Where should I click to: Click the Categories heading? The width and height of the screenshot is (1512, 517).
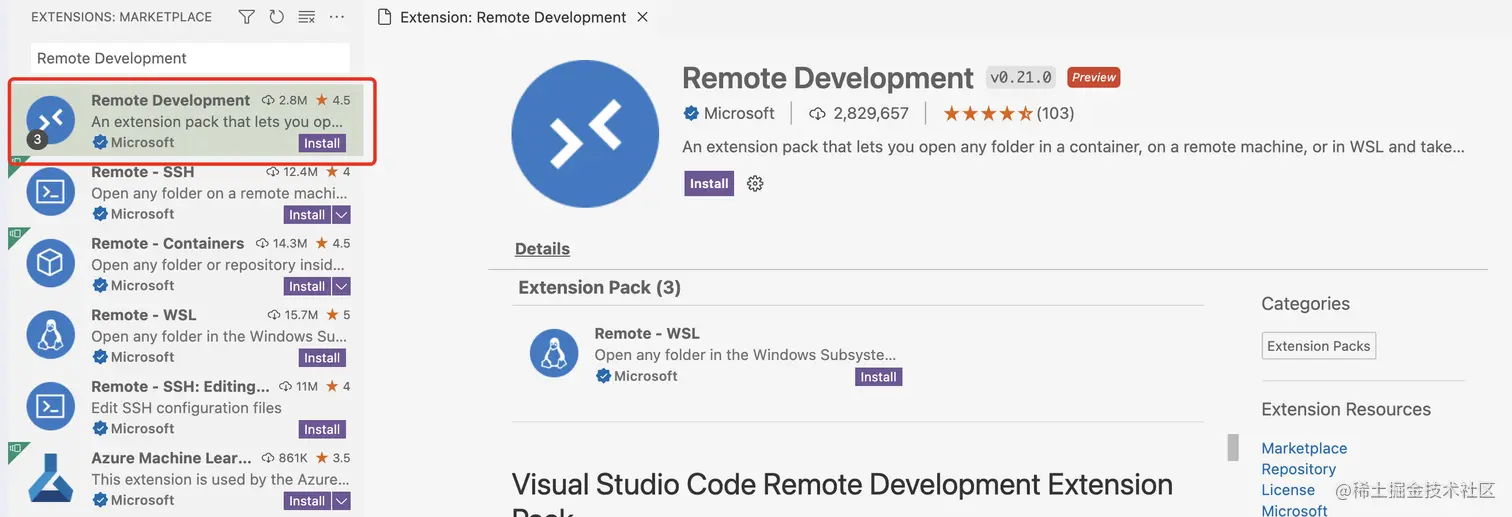point(1305,304)
